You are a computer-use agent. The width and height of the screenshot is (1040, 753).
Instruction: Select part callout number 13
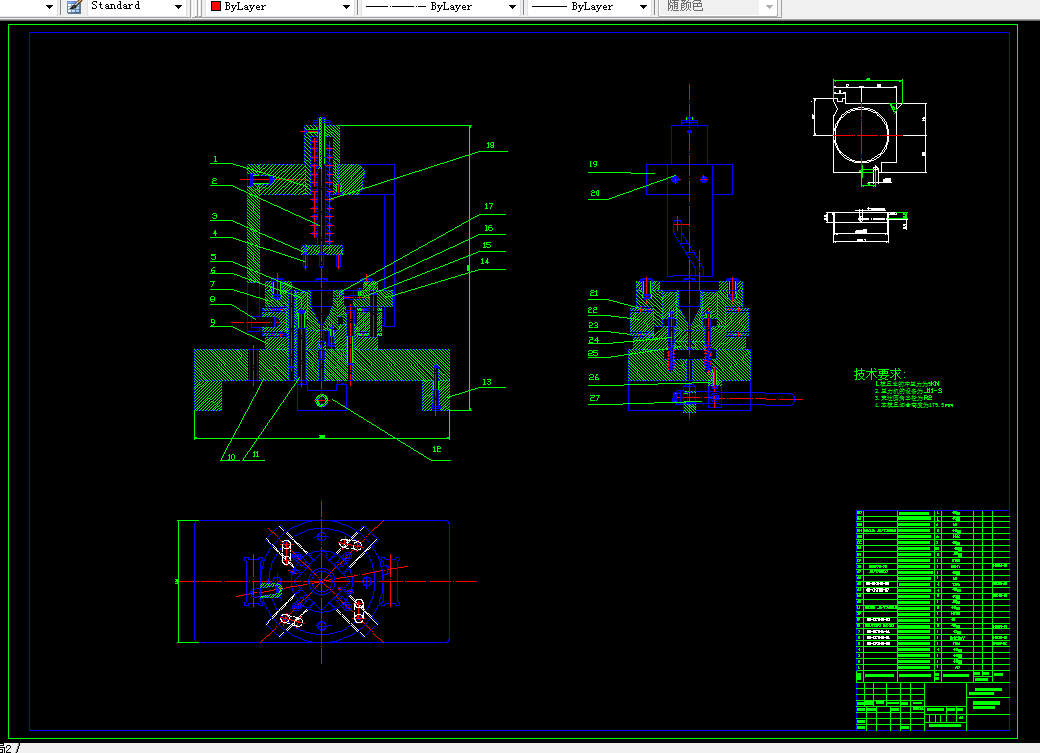(x=487, y=382)
